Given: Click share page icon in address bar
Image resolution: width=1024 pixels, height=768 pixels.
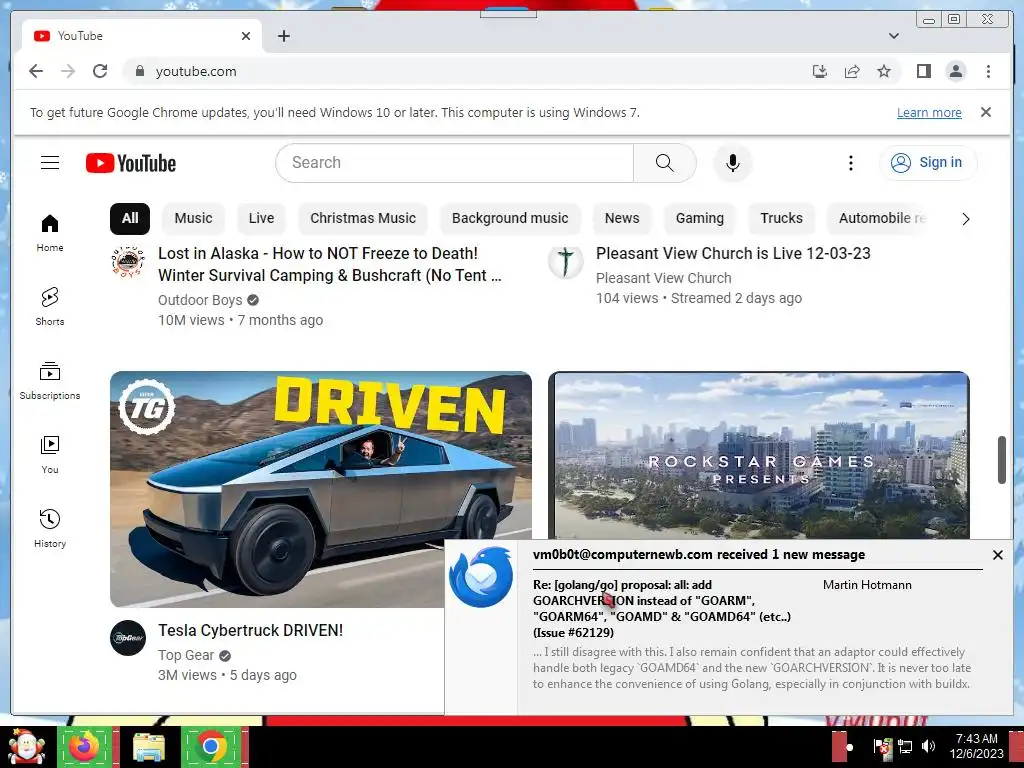Looking at the screenshot, I should point(852,71).
